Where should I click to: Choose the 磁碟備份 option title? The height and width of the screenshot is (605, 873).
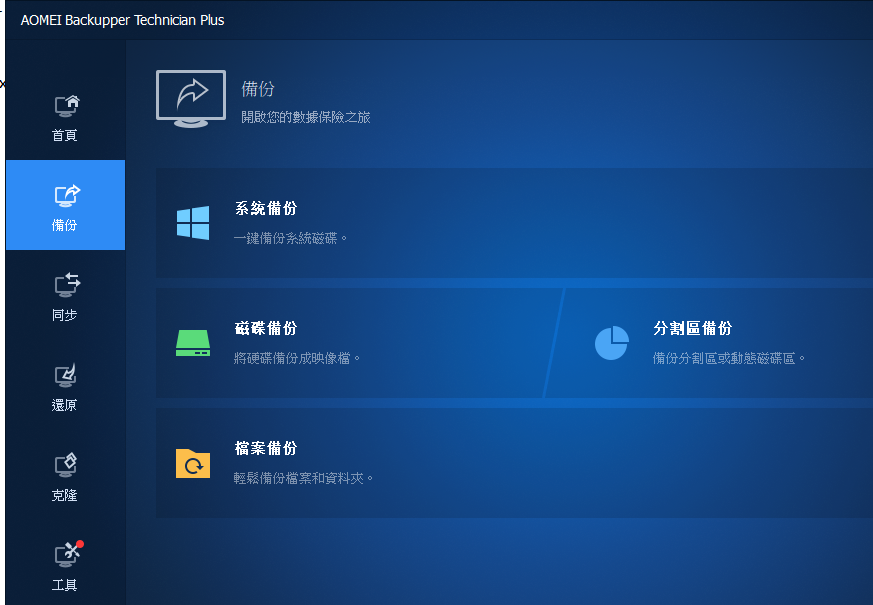(266, 328)
